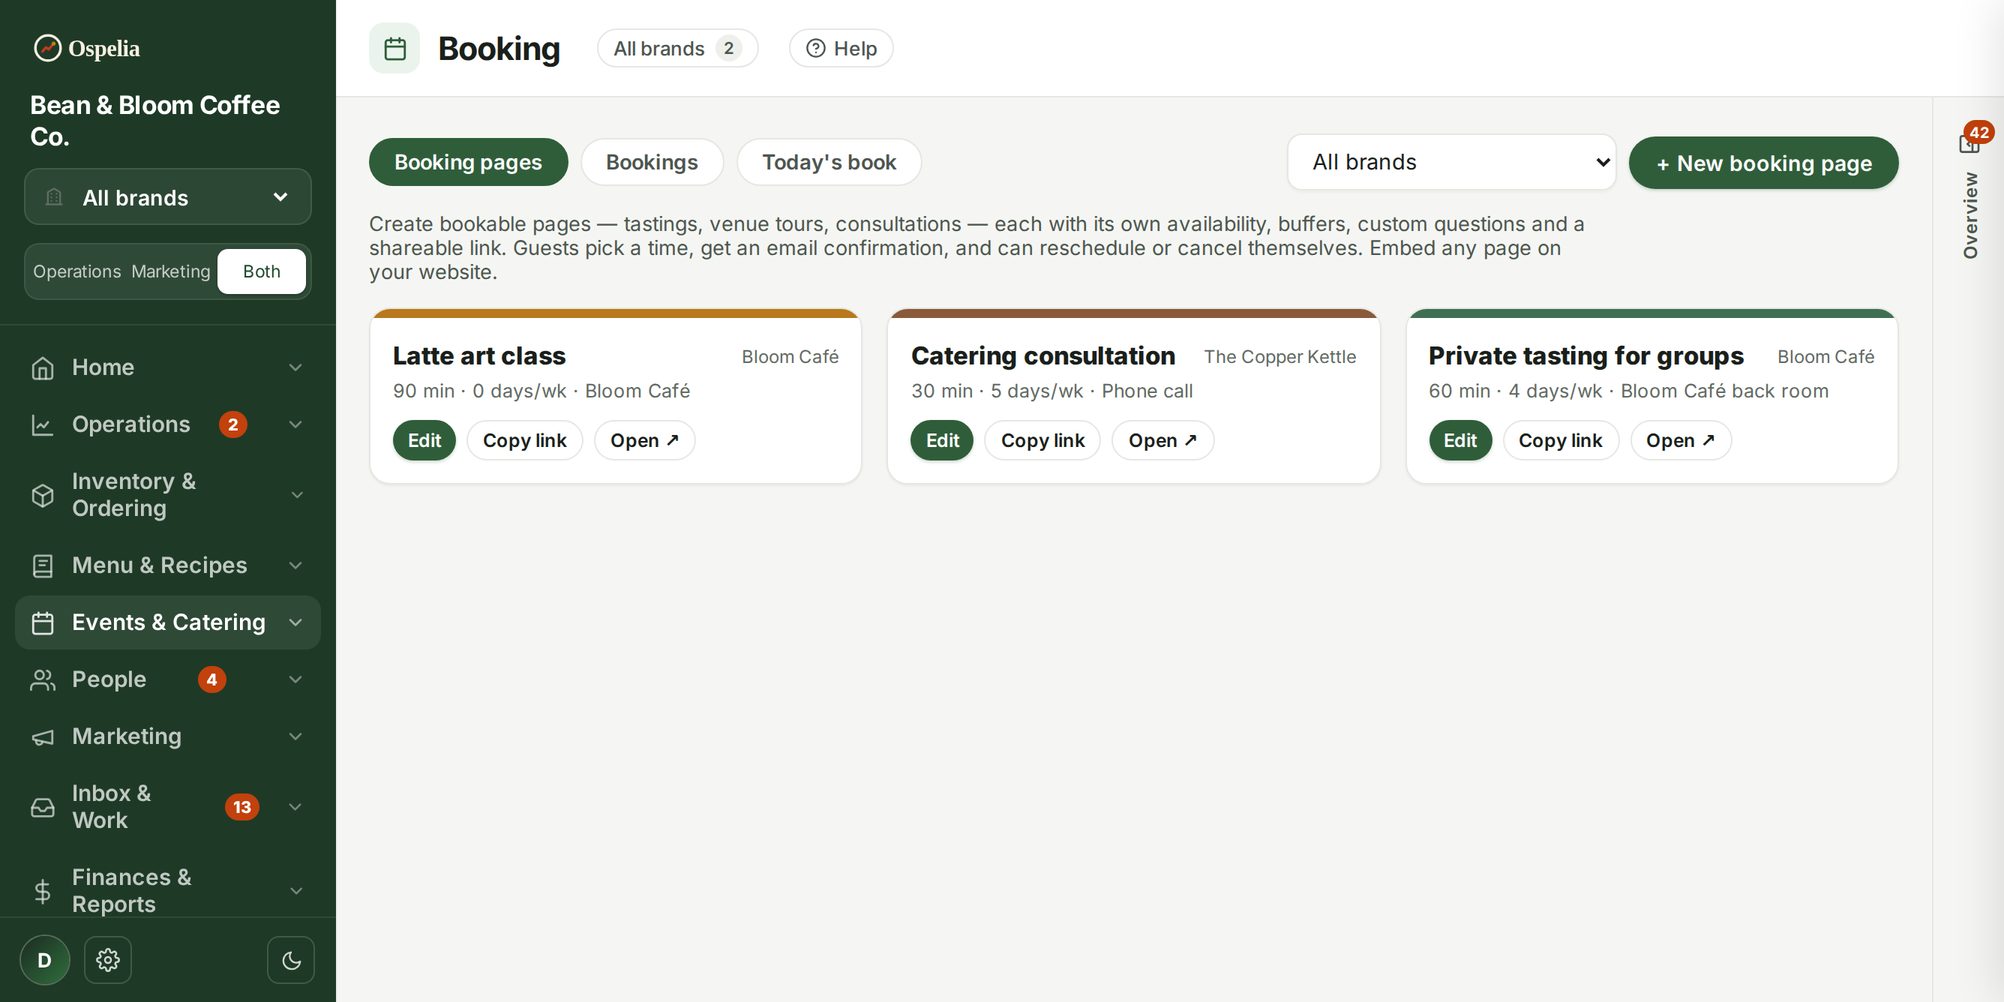Edit Private tasting for groups page
The image size is (2004, 1002).
[x=1460, y=441]
